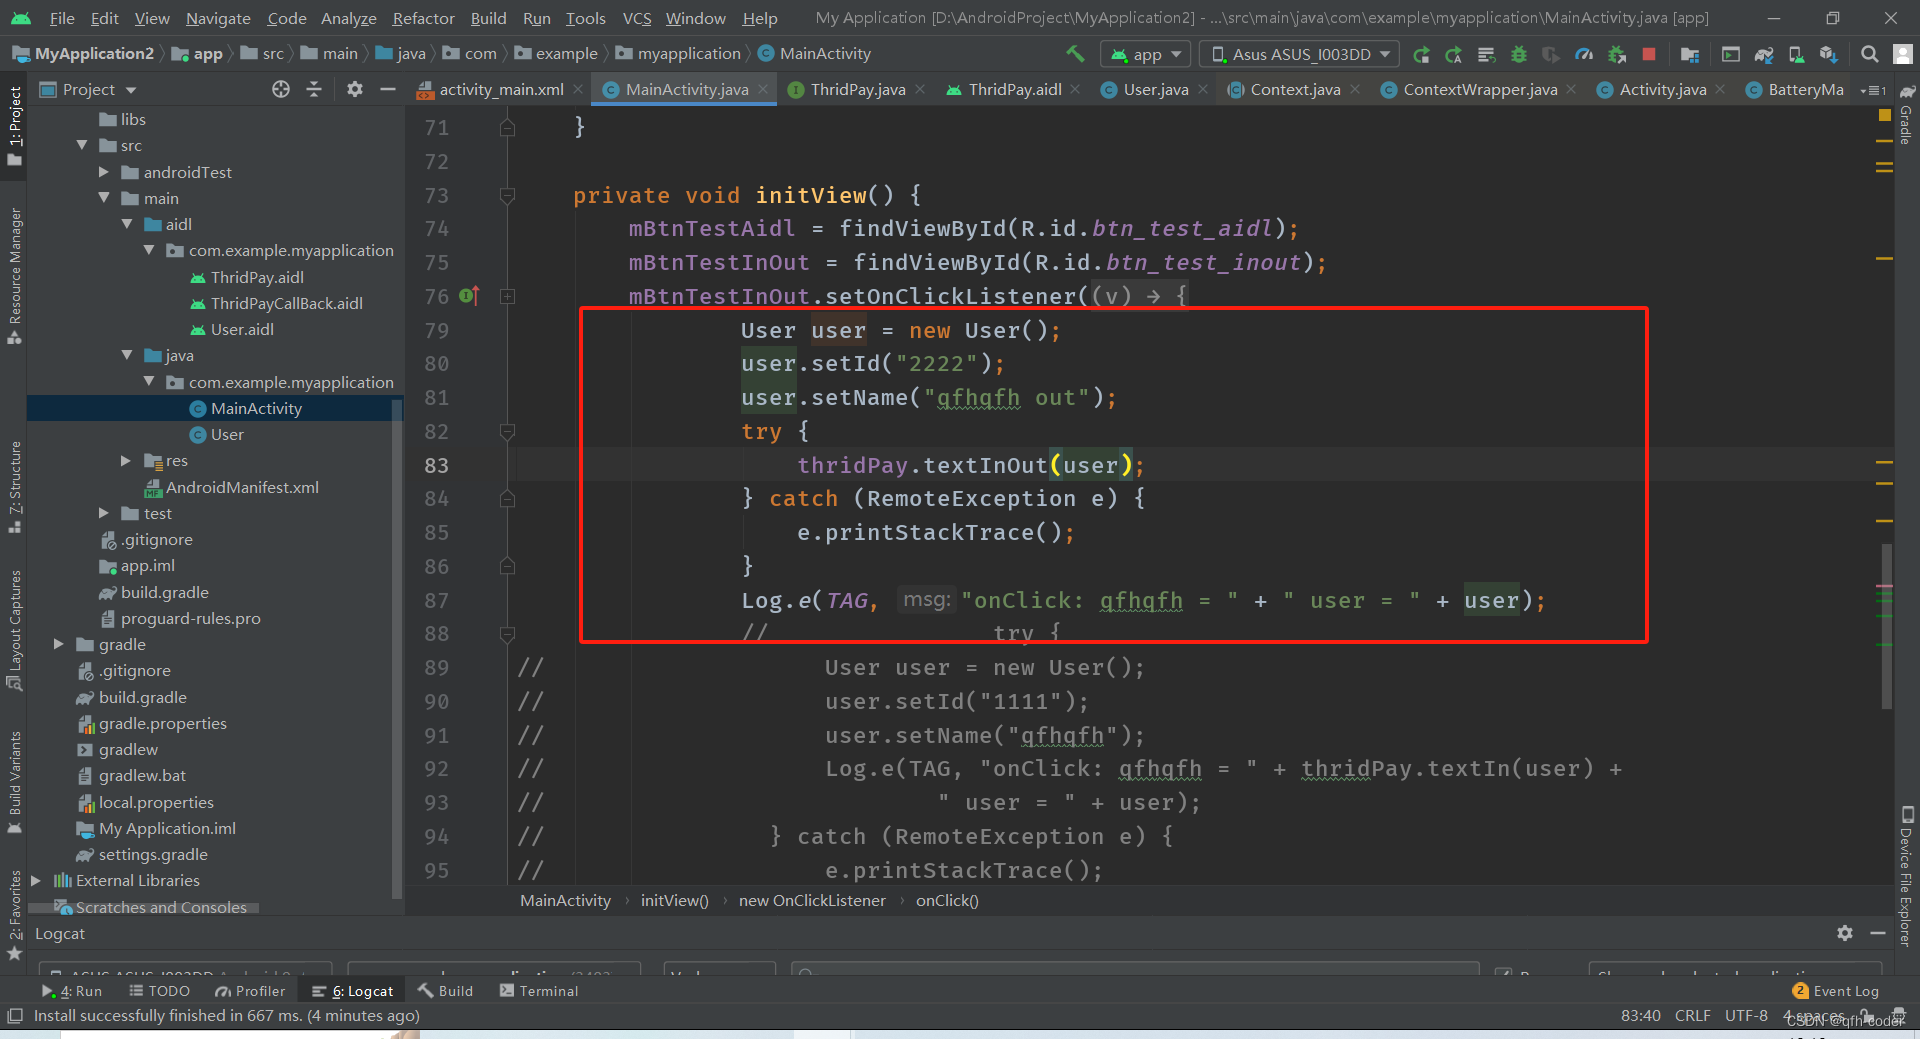This screenshot has height=1039, width=1920.
Task: Click initView() in breadcrumb bar
Action: 675,900
